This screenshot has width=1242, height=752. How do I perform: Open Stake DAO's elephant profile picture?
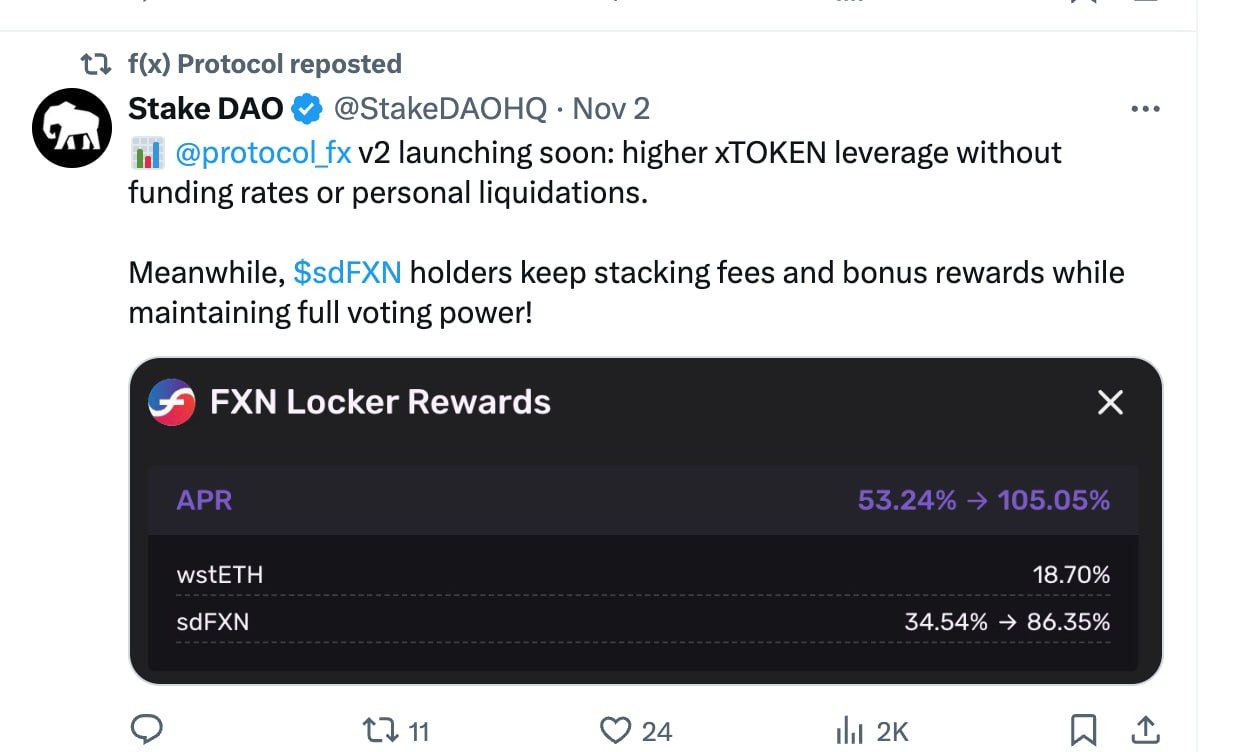tap(71, 127)
